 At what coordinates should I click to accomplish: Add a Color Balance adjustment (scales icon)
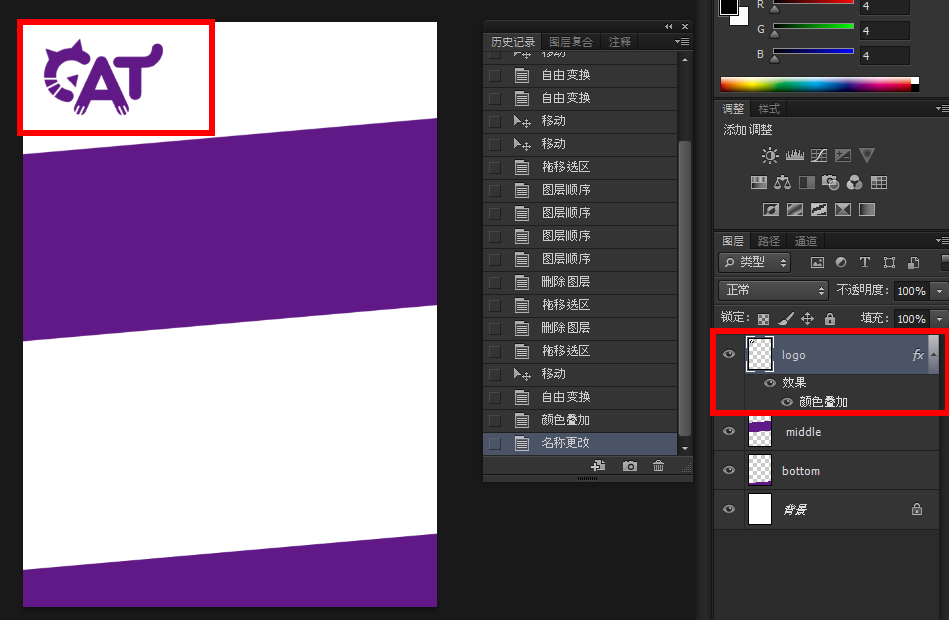[783, 182]
